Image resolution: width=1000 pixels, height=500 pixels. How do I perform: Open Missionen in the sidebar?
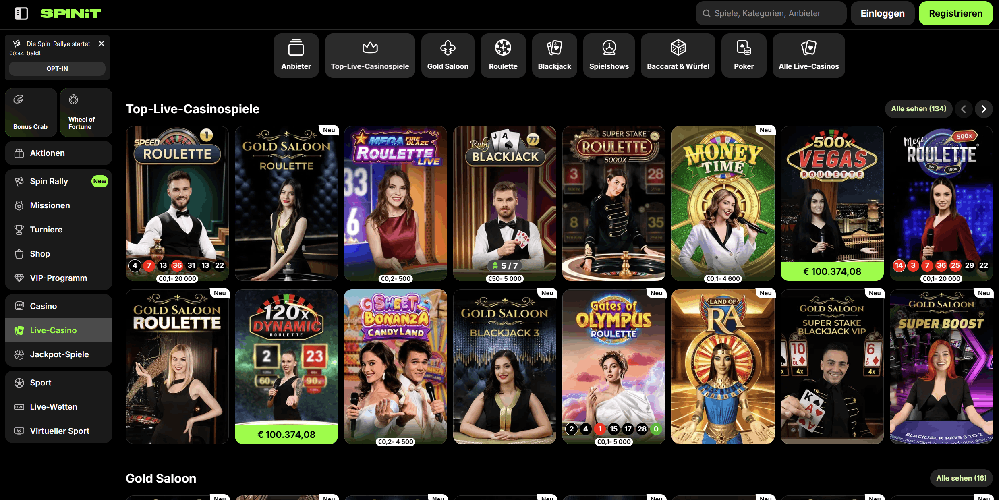[x=58, y=205]
